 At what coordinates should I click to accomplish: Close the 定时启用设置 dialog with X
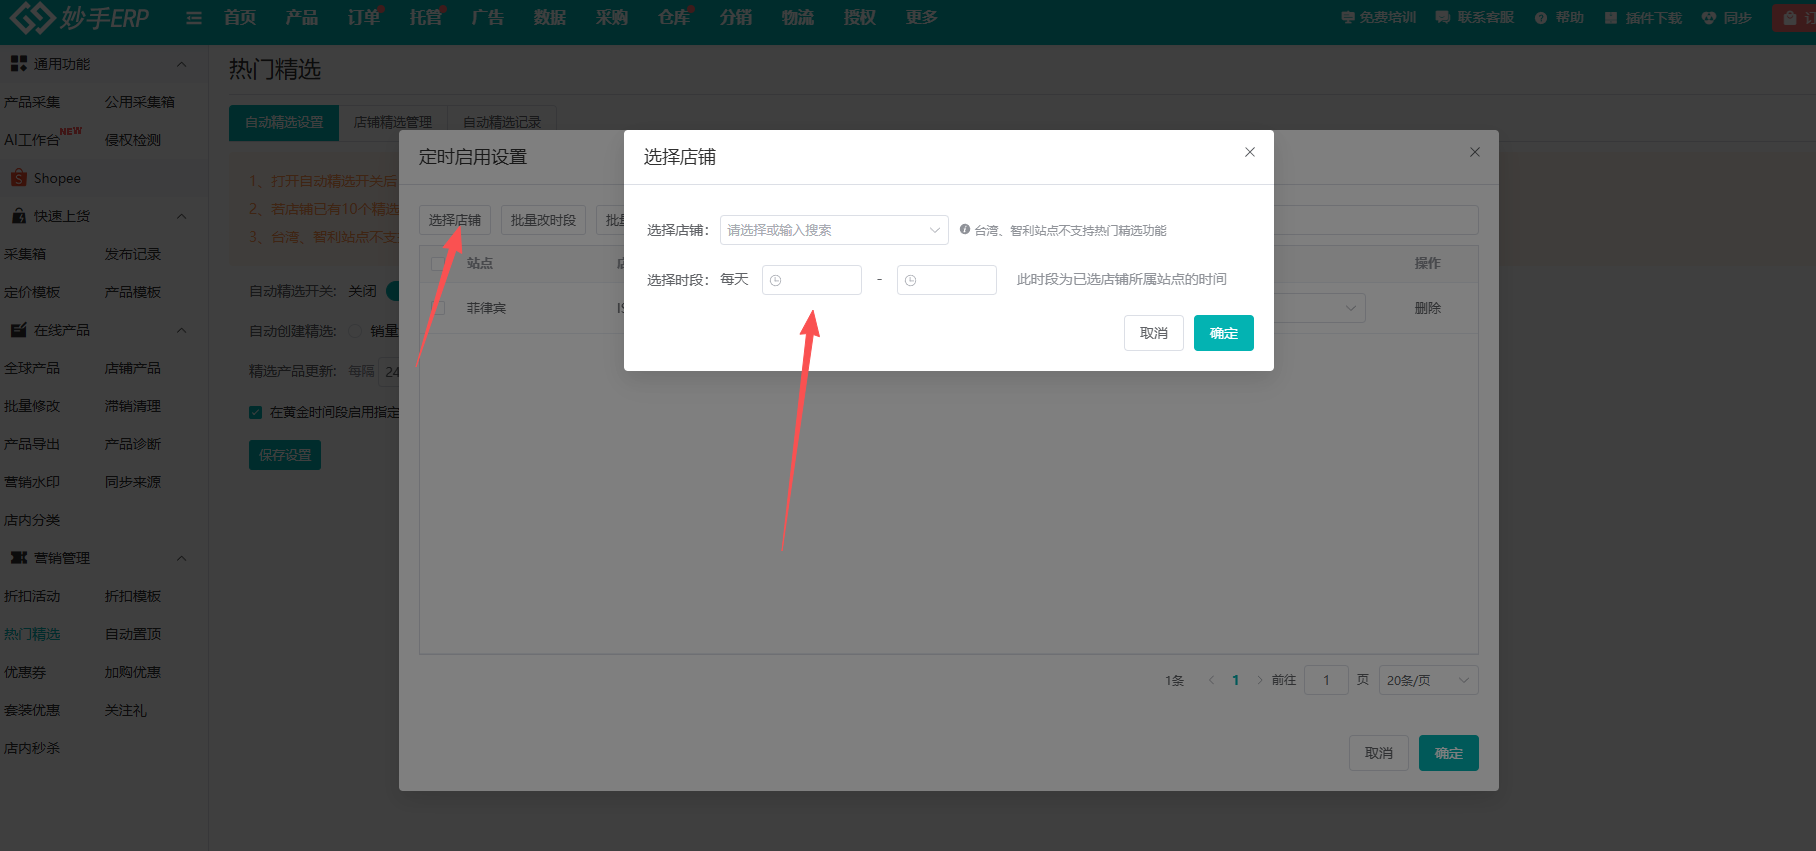(1475, 152)
